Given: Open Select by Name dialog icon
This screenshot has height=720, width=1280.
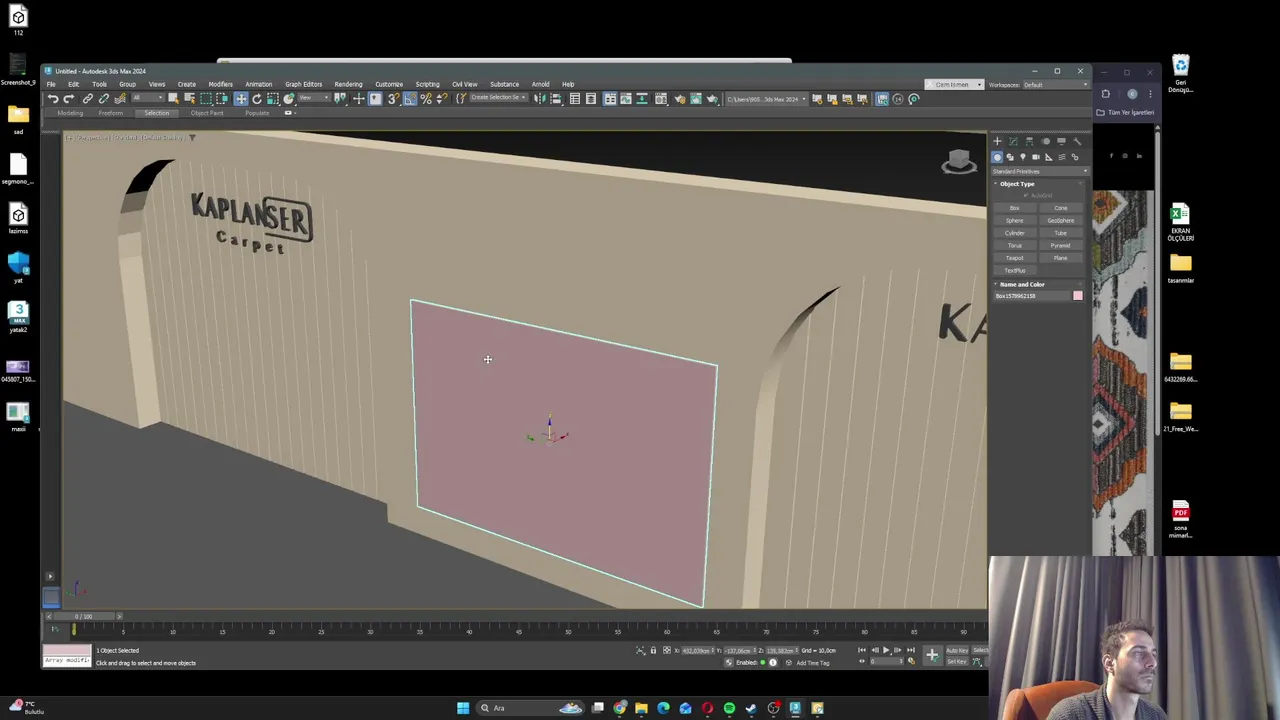Looking at the screenshot, I should (x=190, y=98).
